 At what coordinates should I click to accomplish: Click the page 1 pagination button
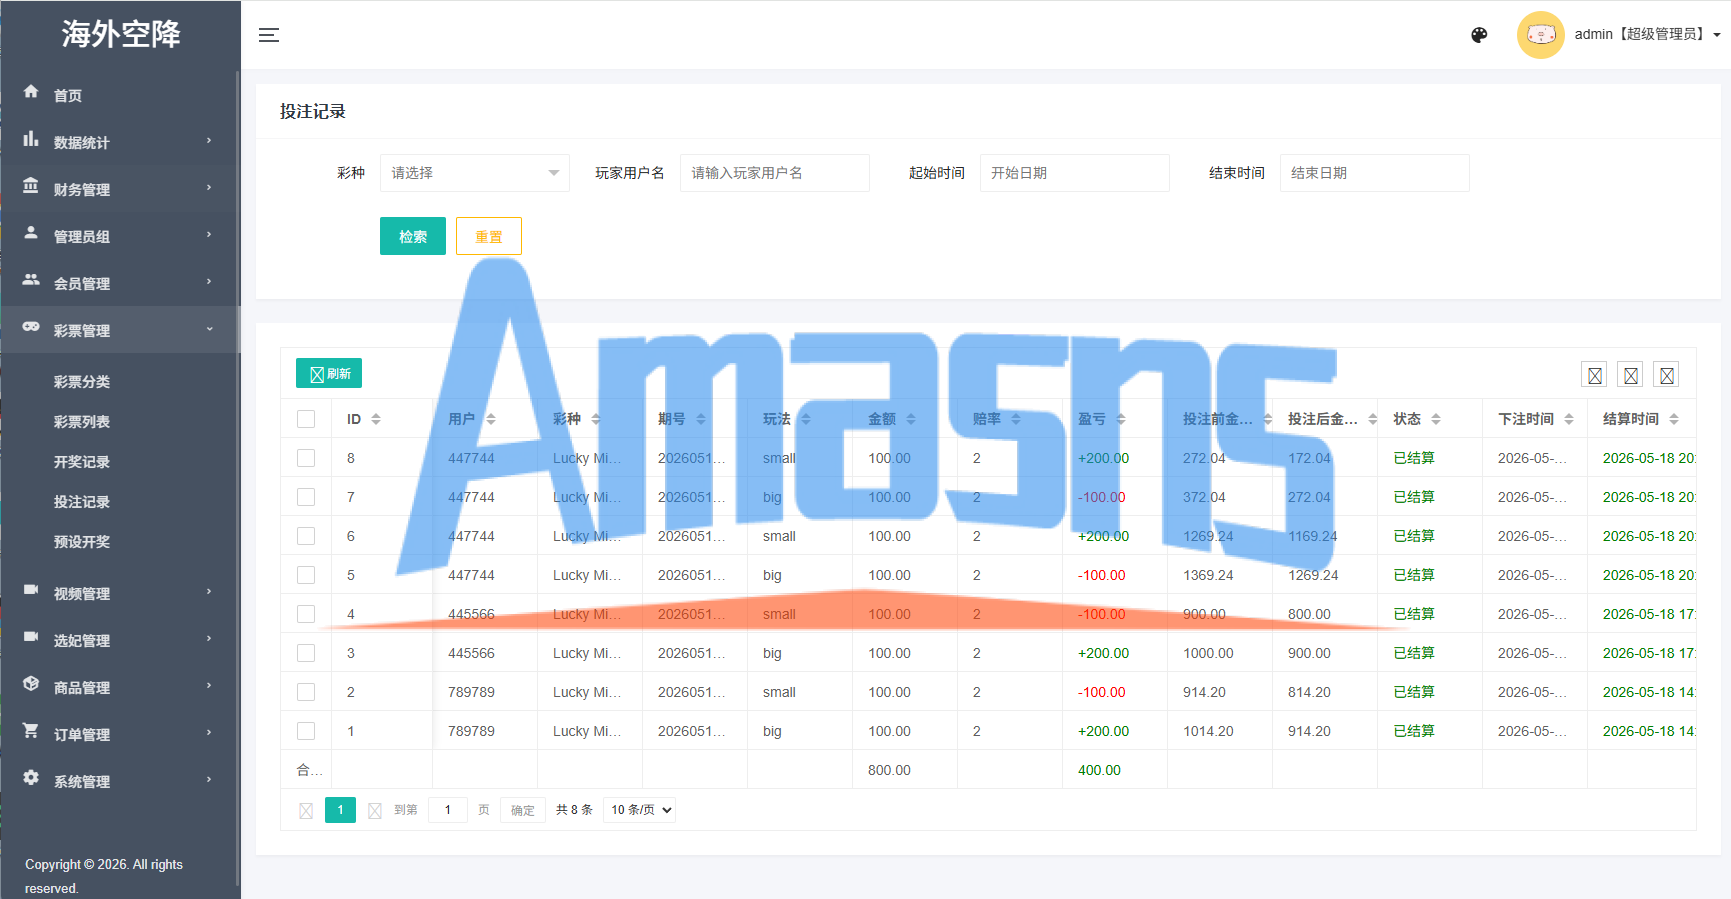coord(340,810)
